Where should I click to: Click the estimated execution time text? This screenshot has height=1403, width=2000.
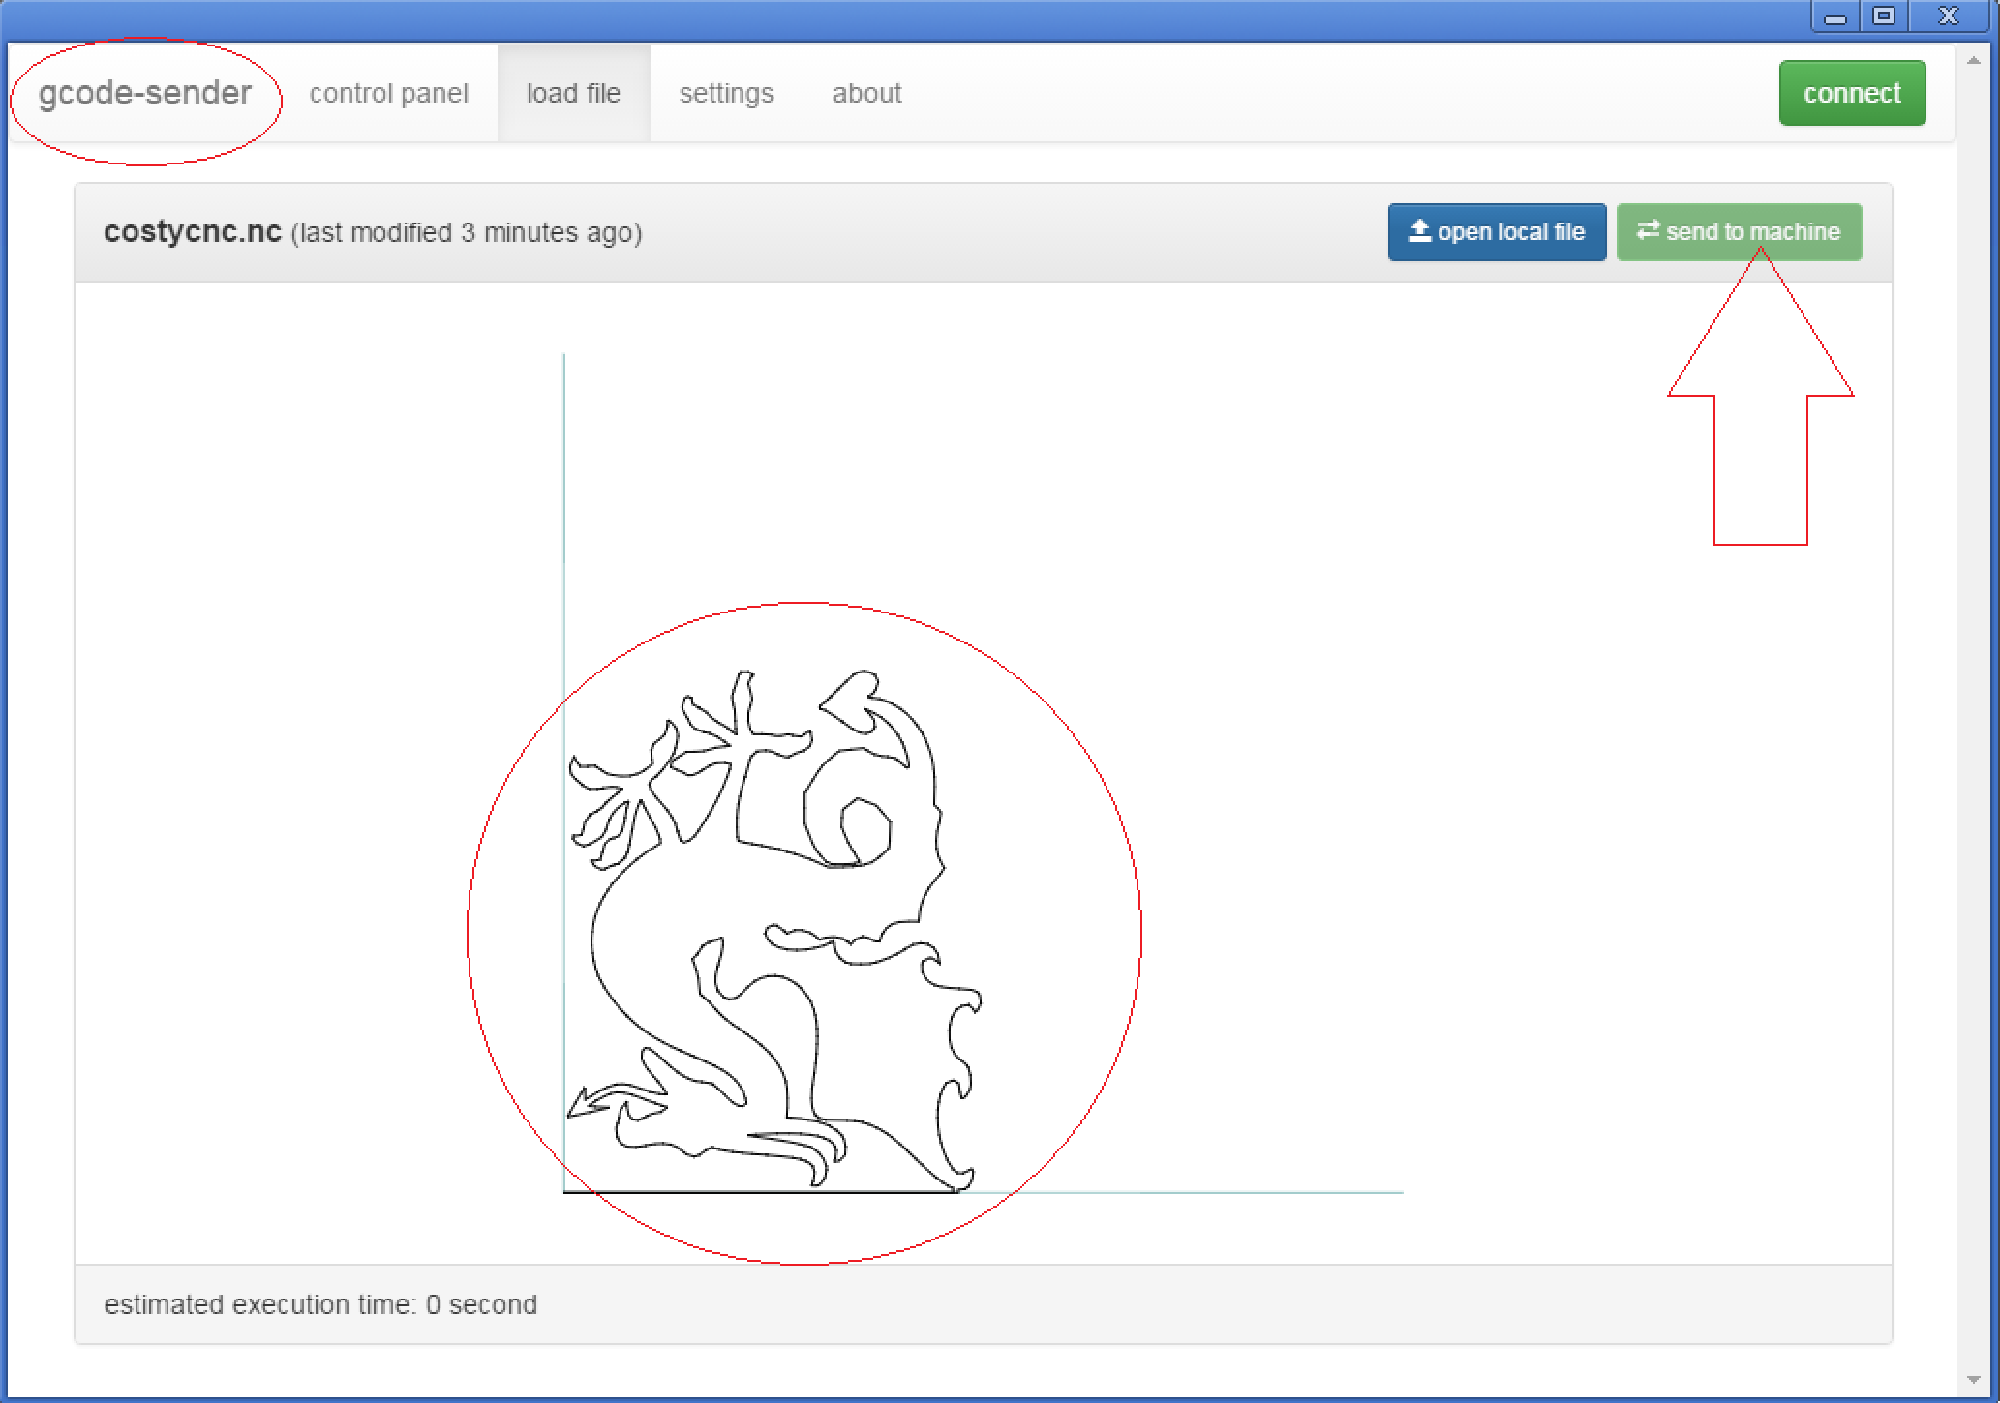pos(320,1305)
